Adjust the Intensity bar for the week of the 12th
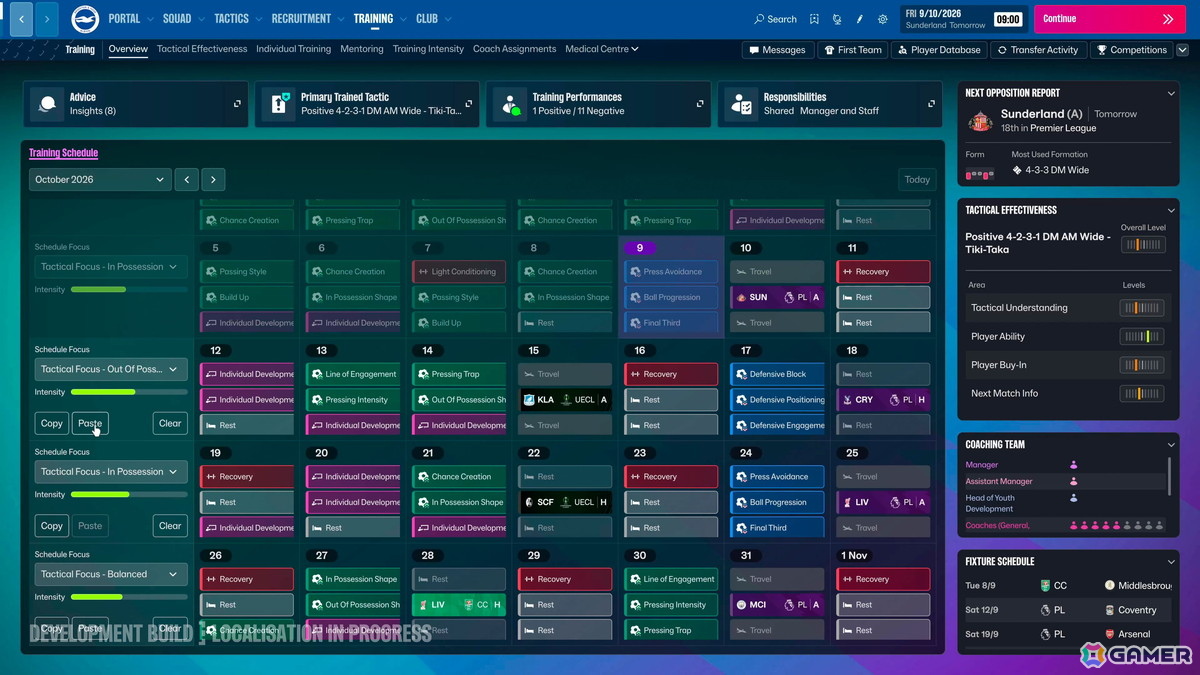 (x=129, y=392)
